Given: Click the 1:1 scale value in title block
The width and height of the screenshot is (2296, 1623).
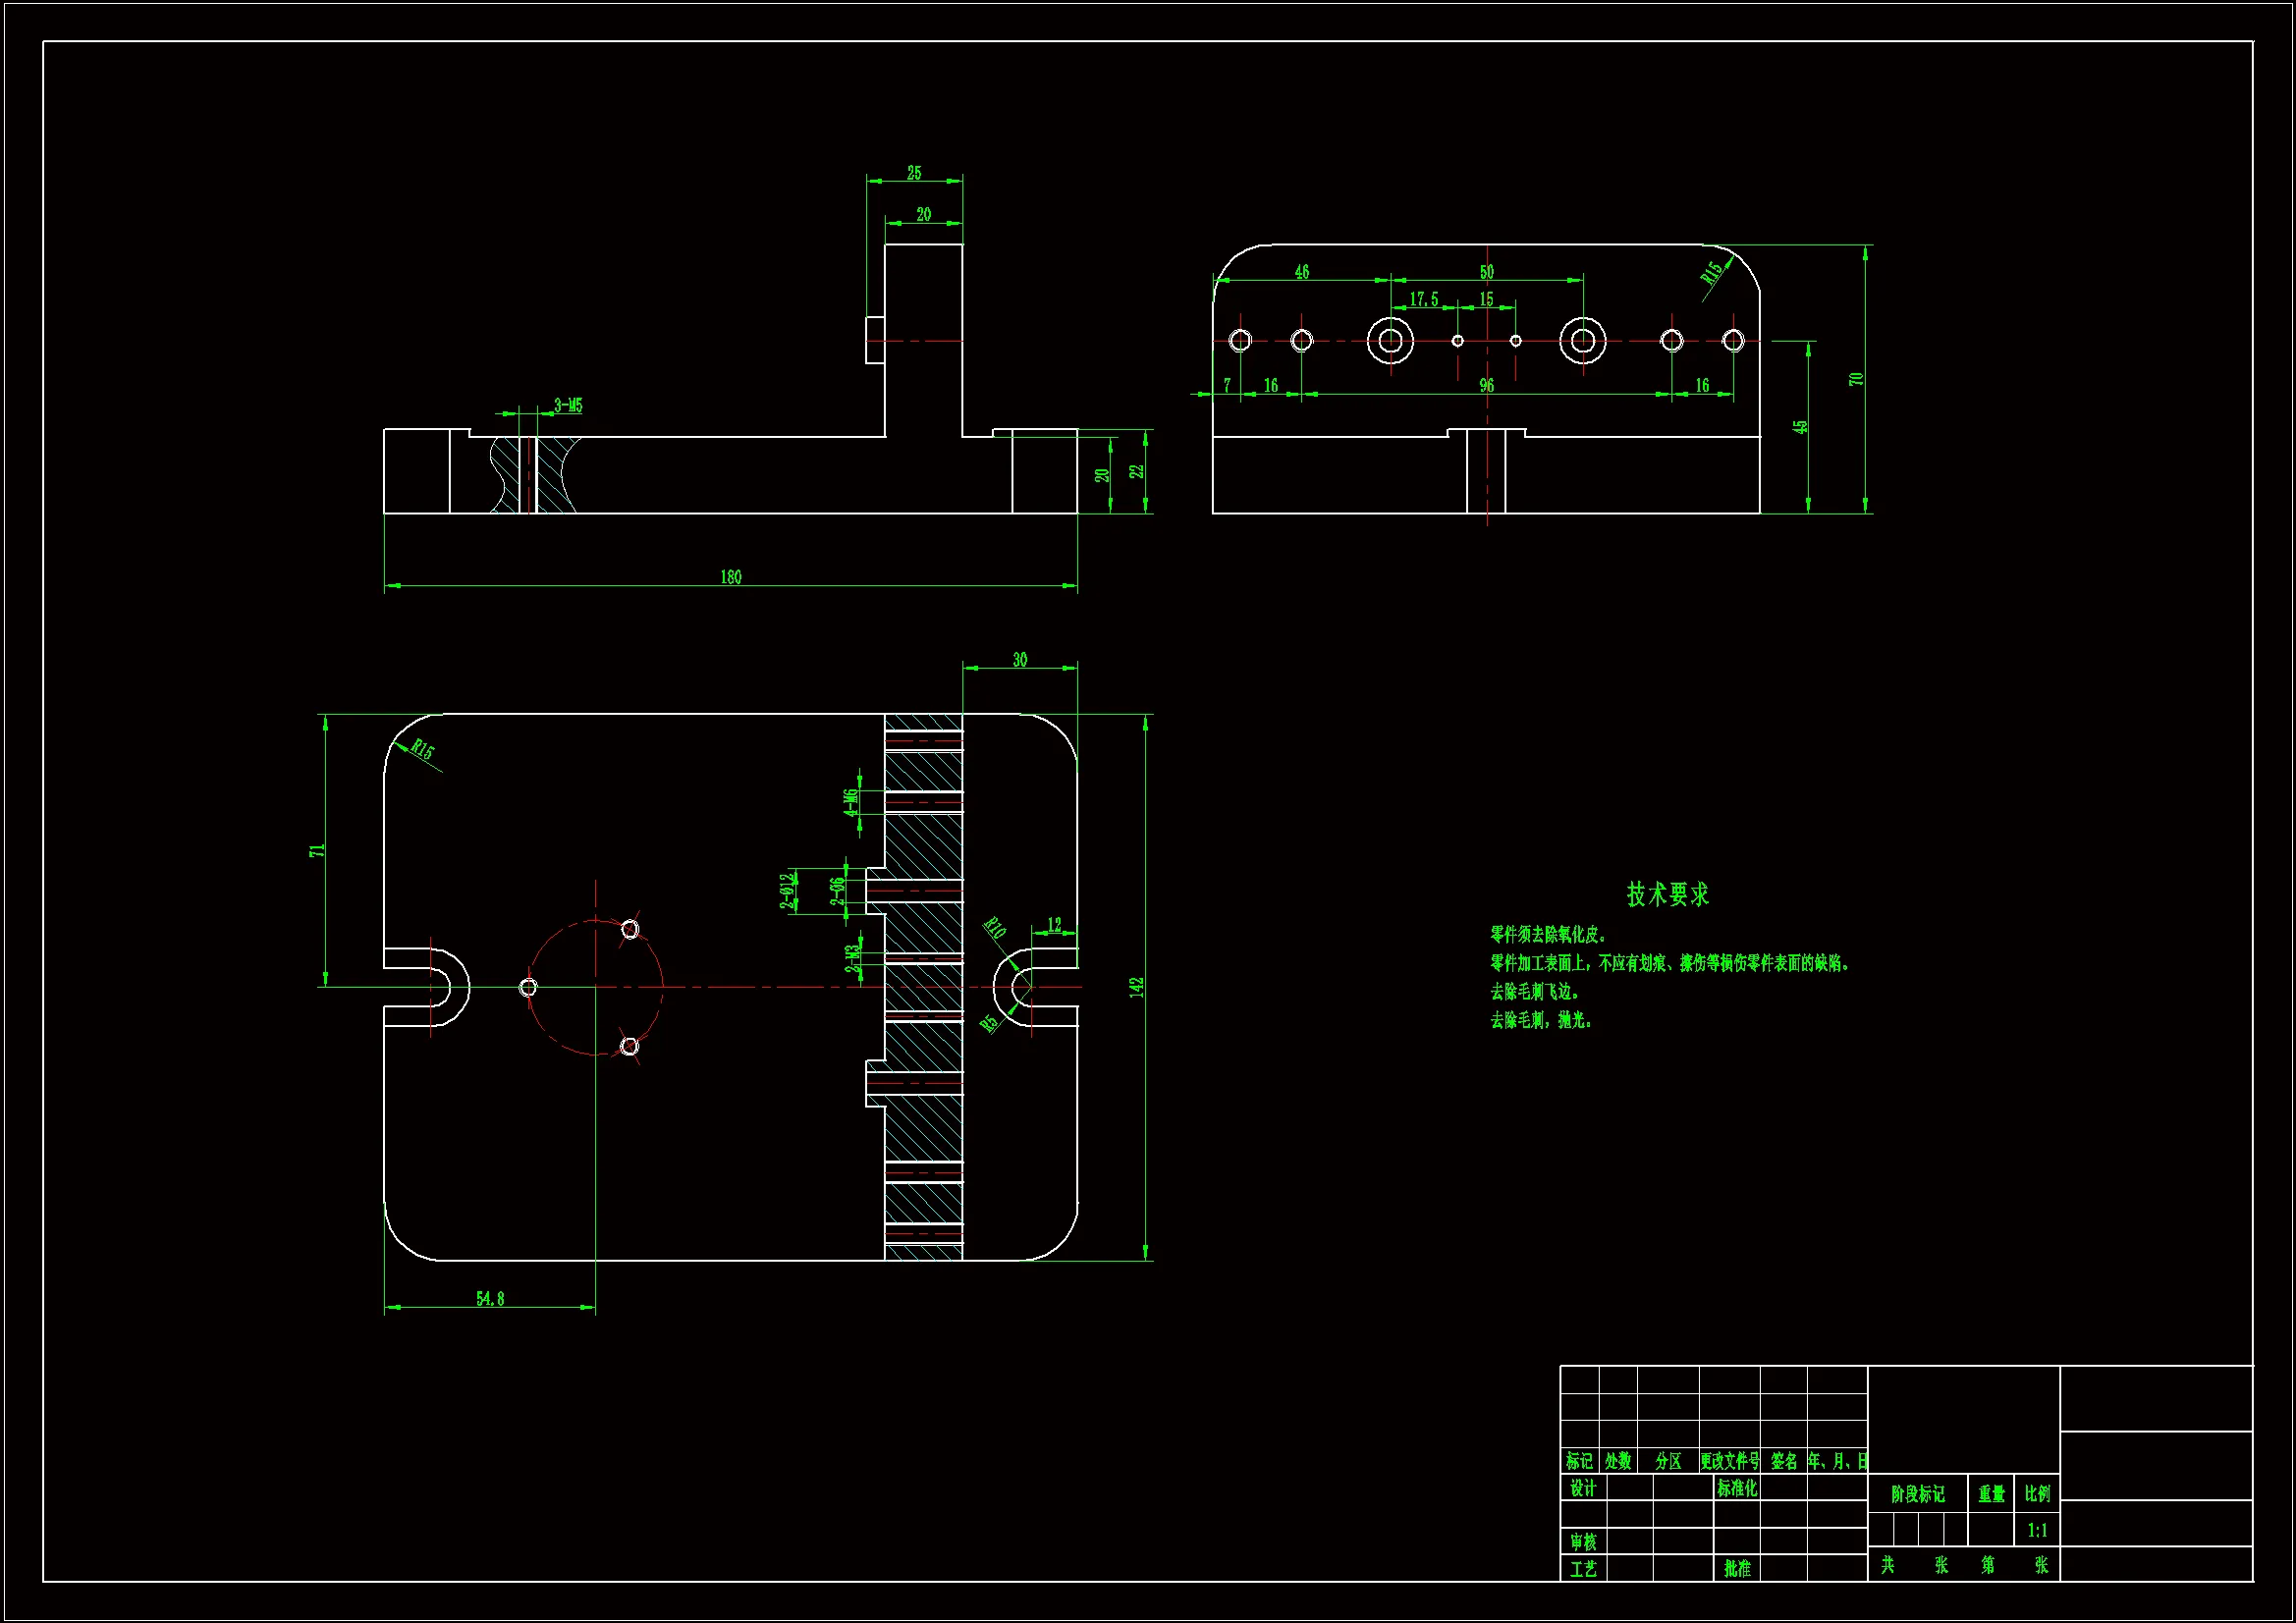Looking at the screenshot, I should pyautogui.click(x=2037, y=1530).
